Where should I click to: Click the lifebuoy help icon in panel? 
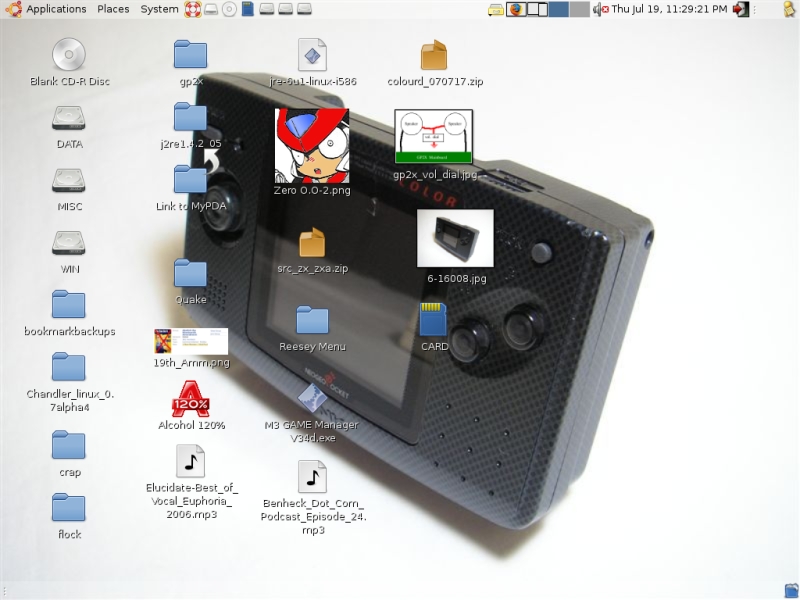(193, 9)
